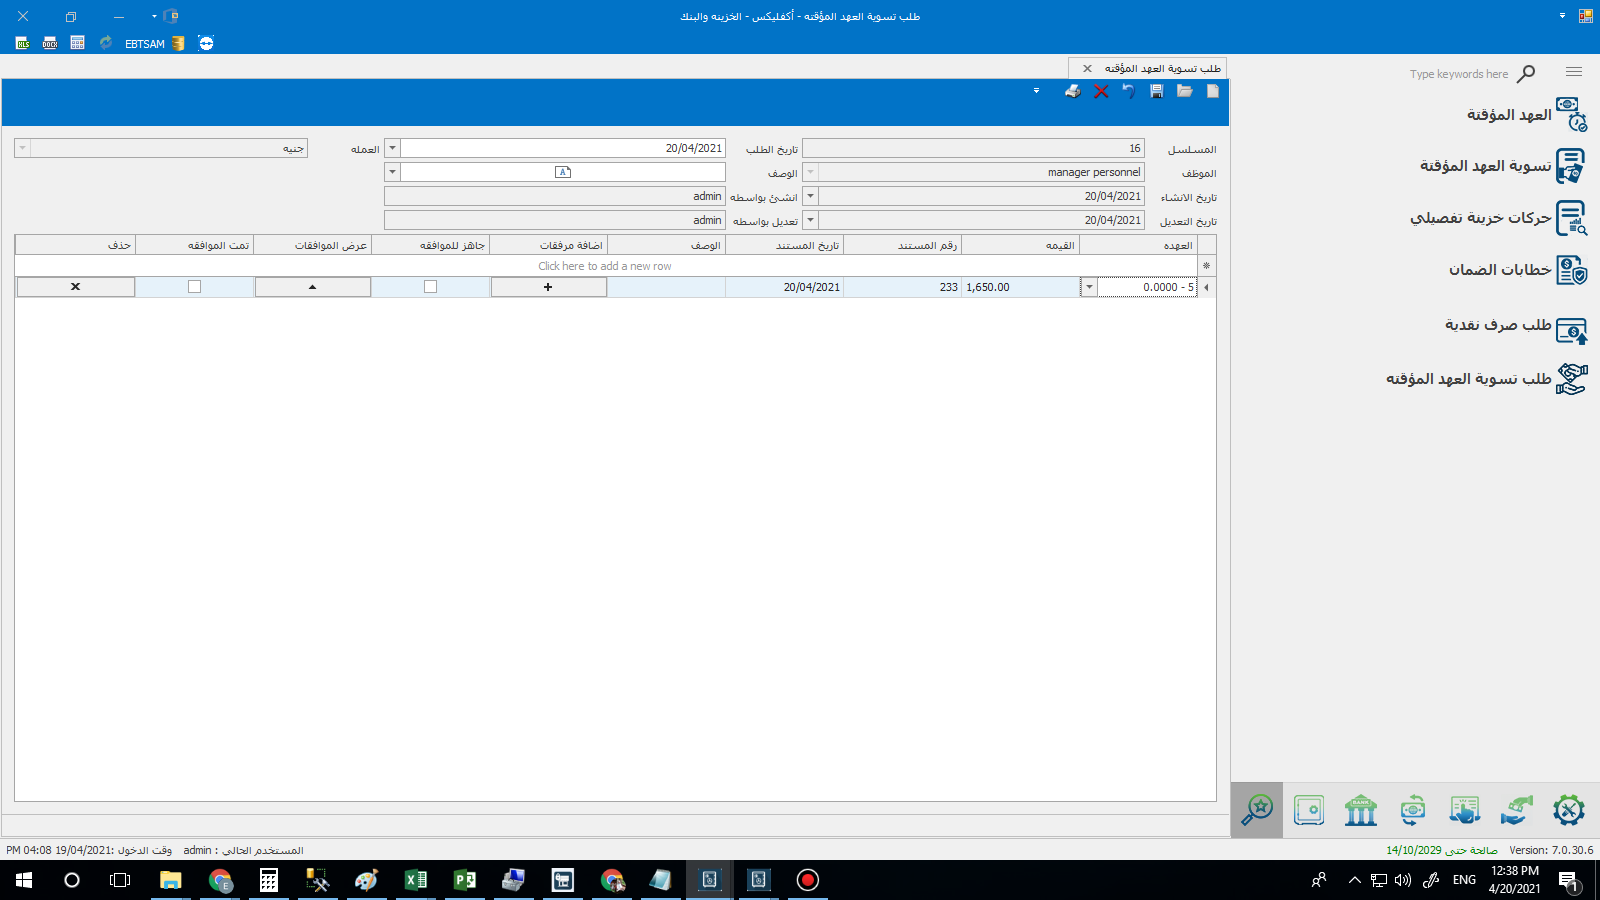
Task: Click the red X delete toolbar icon
Action: pos(1101,91)
